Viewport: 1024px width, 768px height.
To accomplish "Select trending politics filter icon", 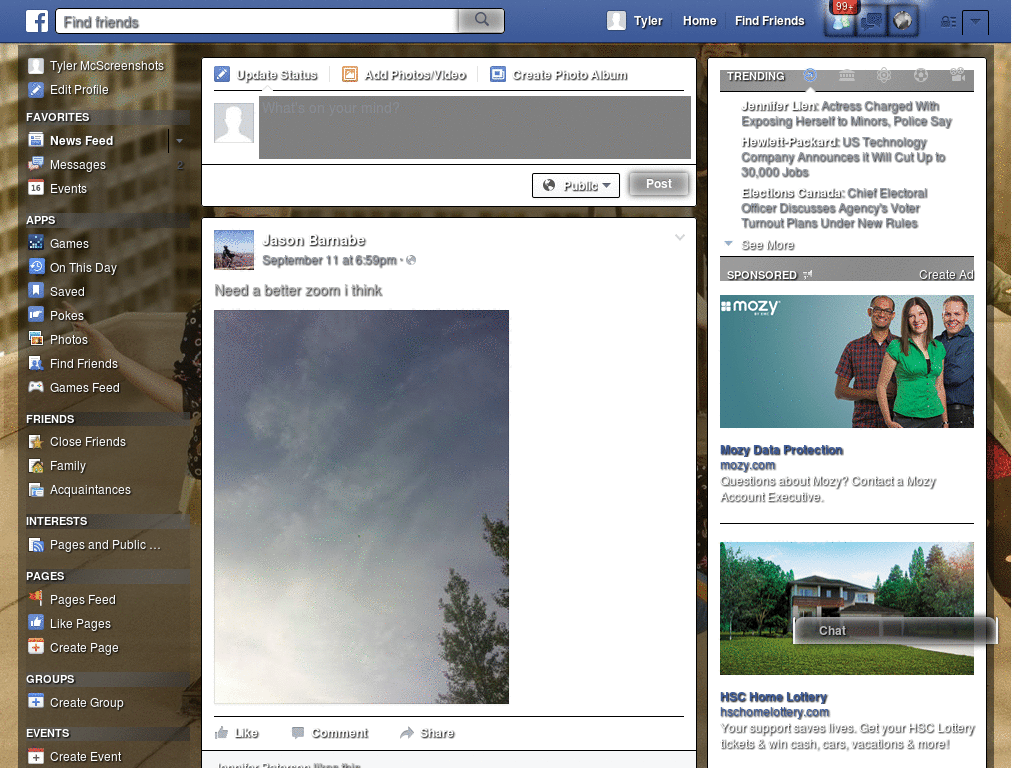I will pos(846,75).
